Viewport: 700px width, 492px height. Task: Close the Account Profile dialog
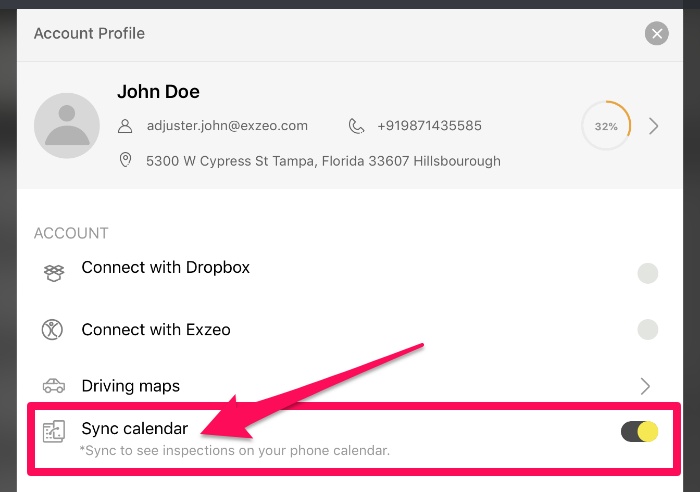[x=656, y=33]
